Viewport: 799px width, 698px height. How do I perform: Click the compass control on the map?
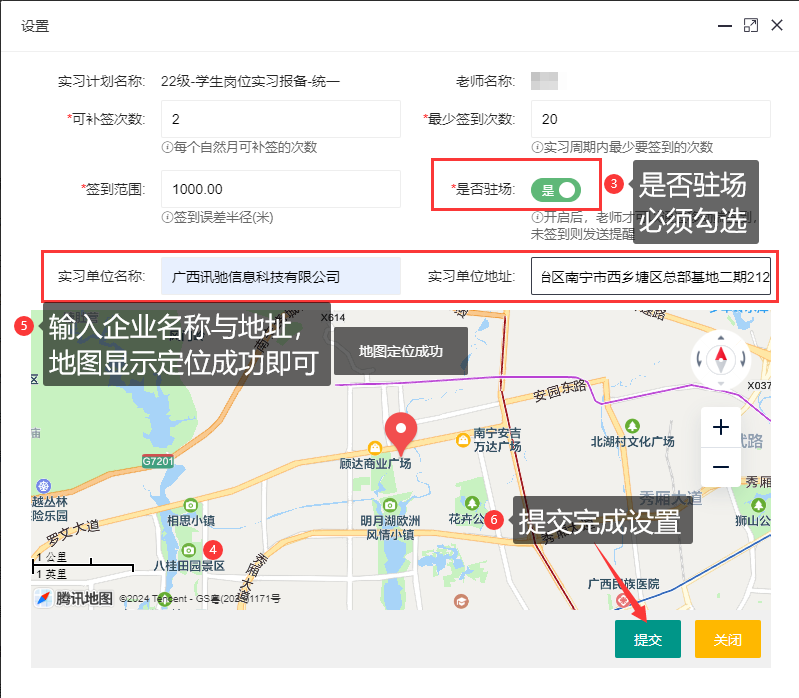click(720, 360)
